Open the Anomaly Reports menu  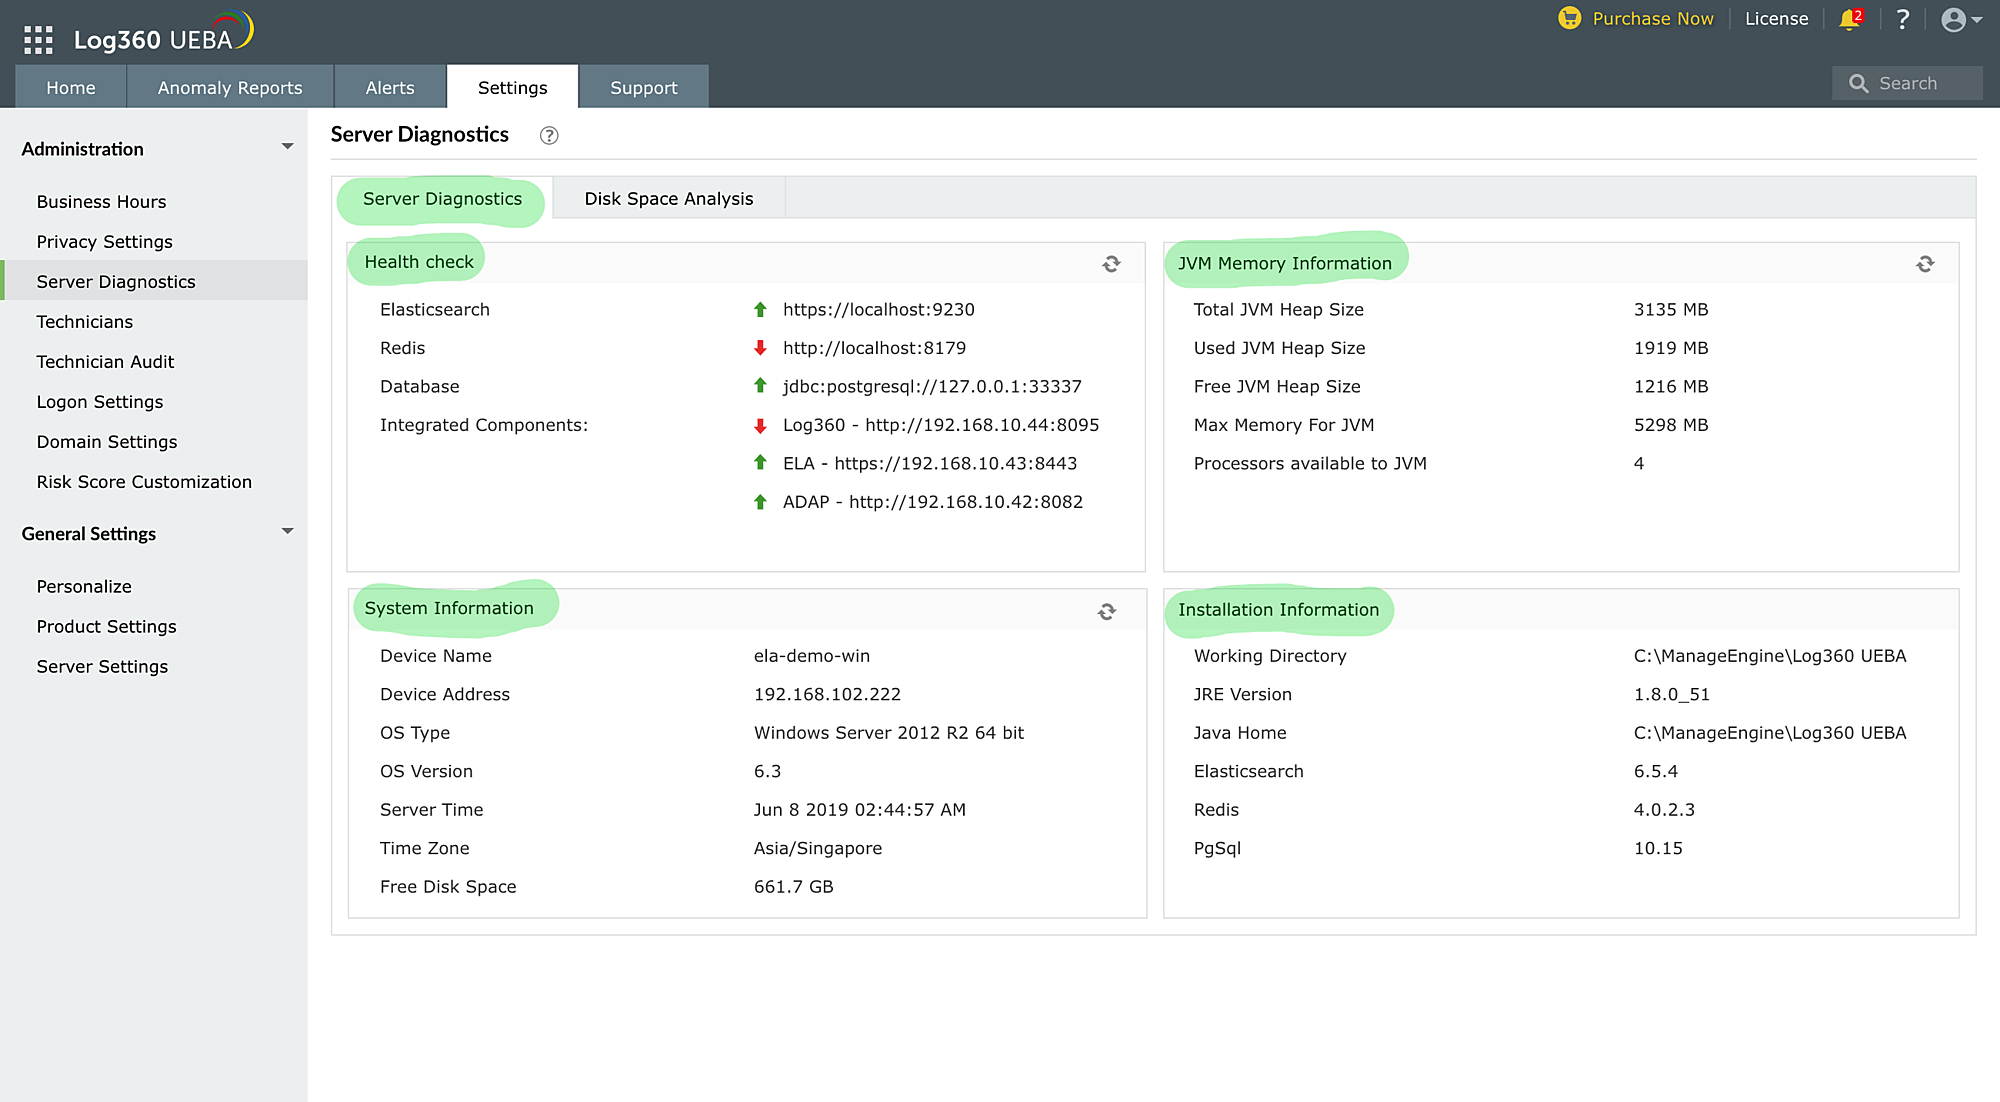click(229, 87)
